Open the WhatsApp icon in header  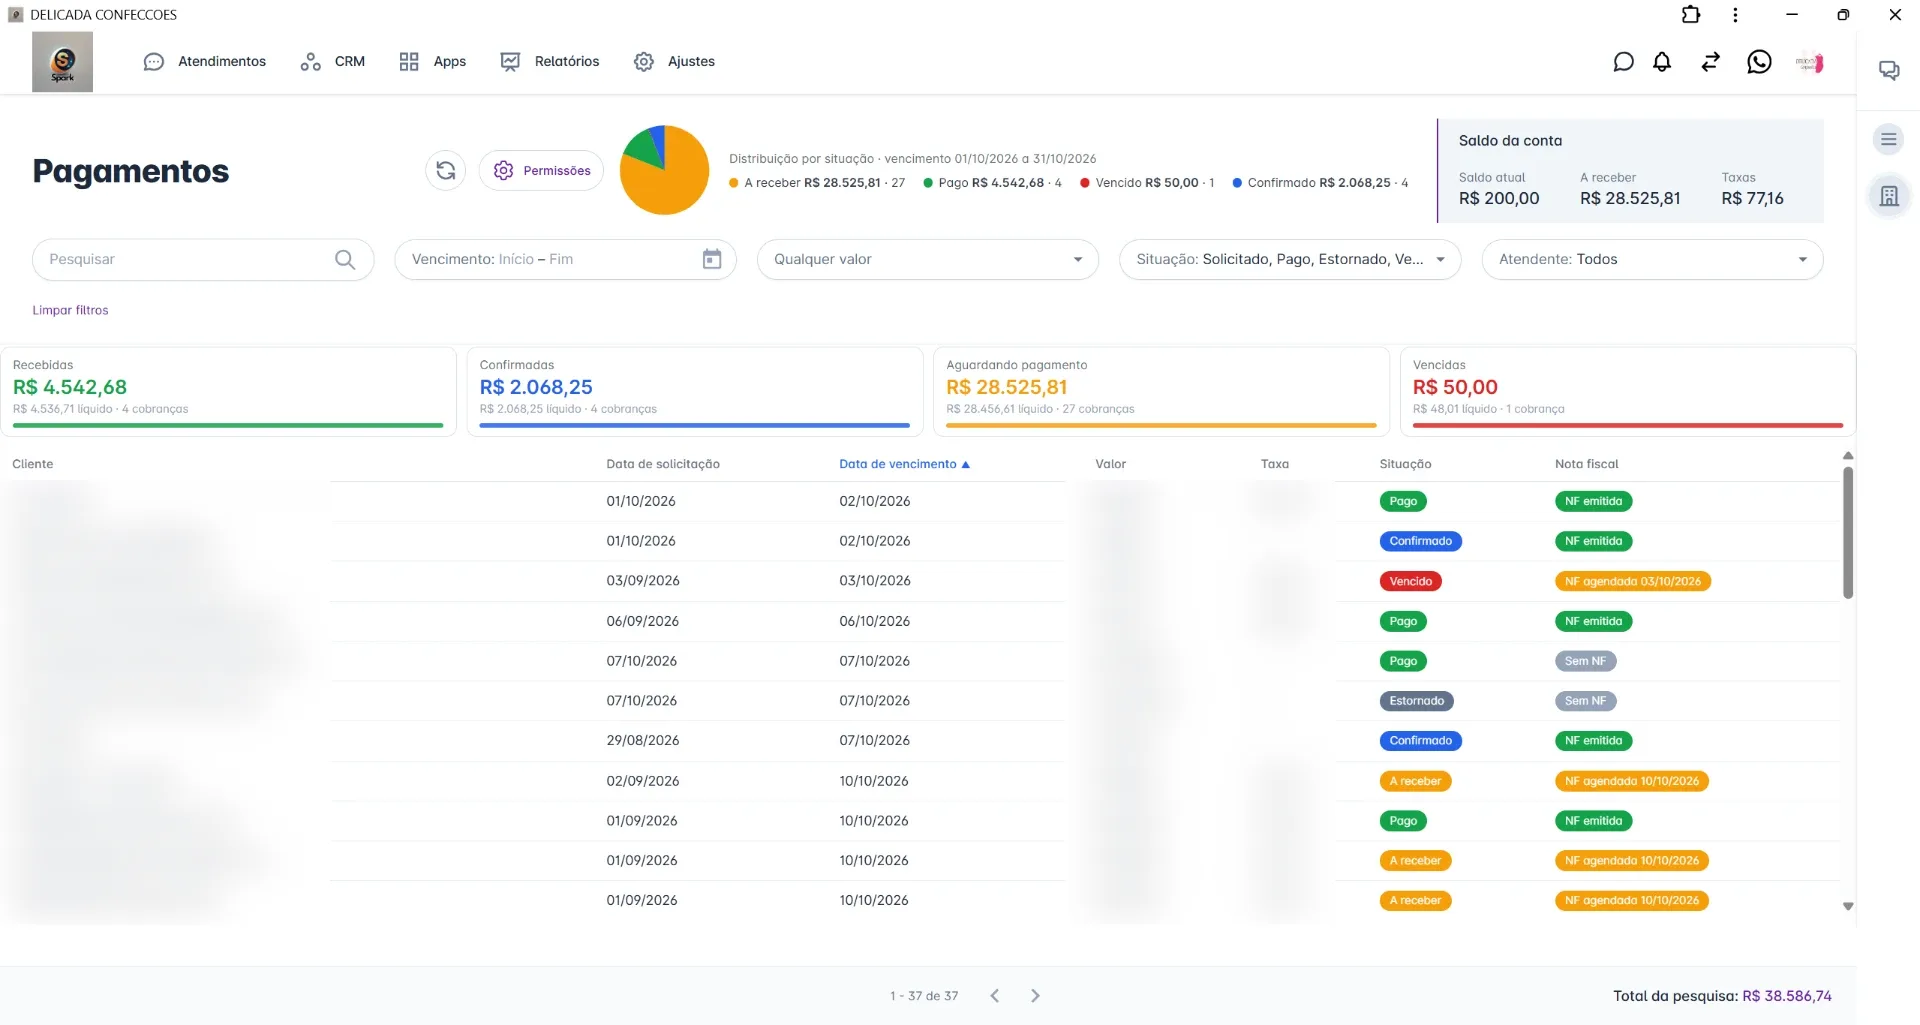click(x=1759, y=62)
